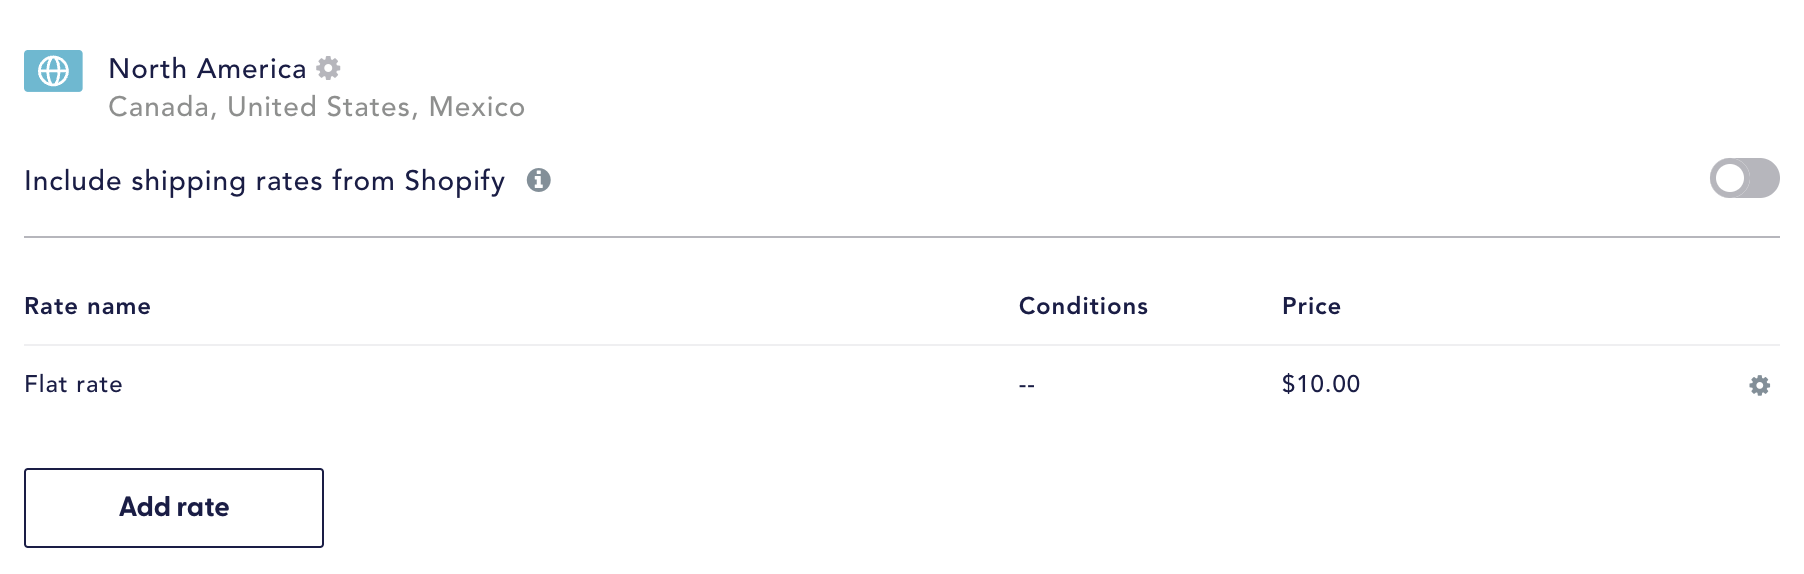Click the empty conditions dashes for Flat rate
The height and width of the screenshot is (574, 1804).
pos(1027,385)
